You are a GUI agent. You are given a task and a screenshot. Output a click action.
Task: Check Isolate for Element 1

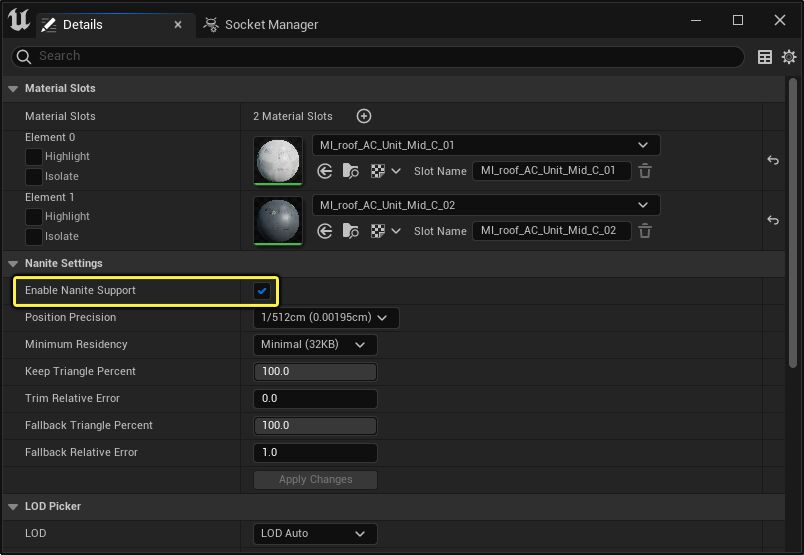click(34, 237)
